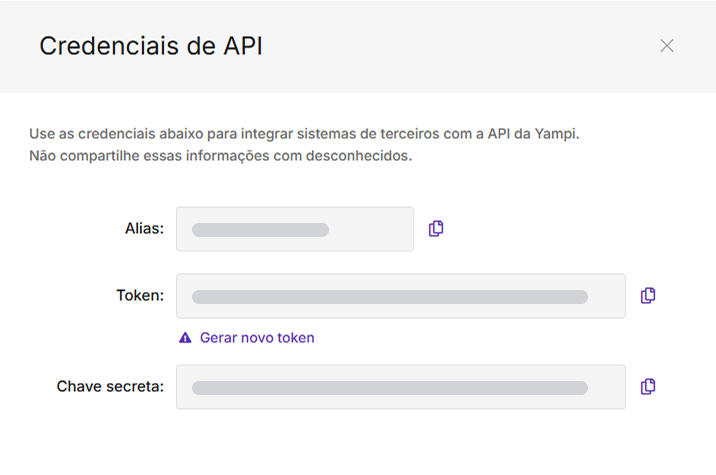The height and width of the screenshot is (475, 716).
Task: Click warning triangle beside Gerar novo token
Action: [185, 338]
